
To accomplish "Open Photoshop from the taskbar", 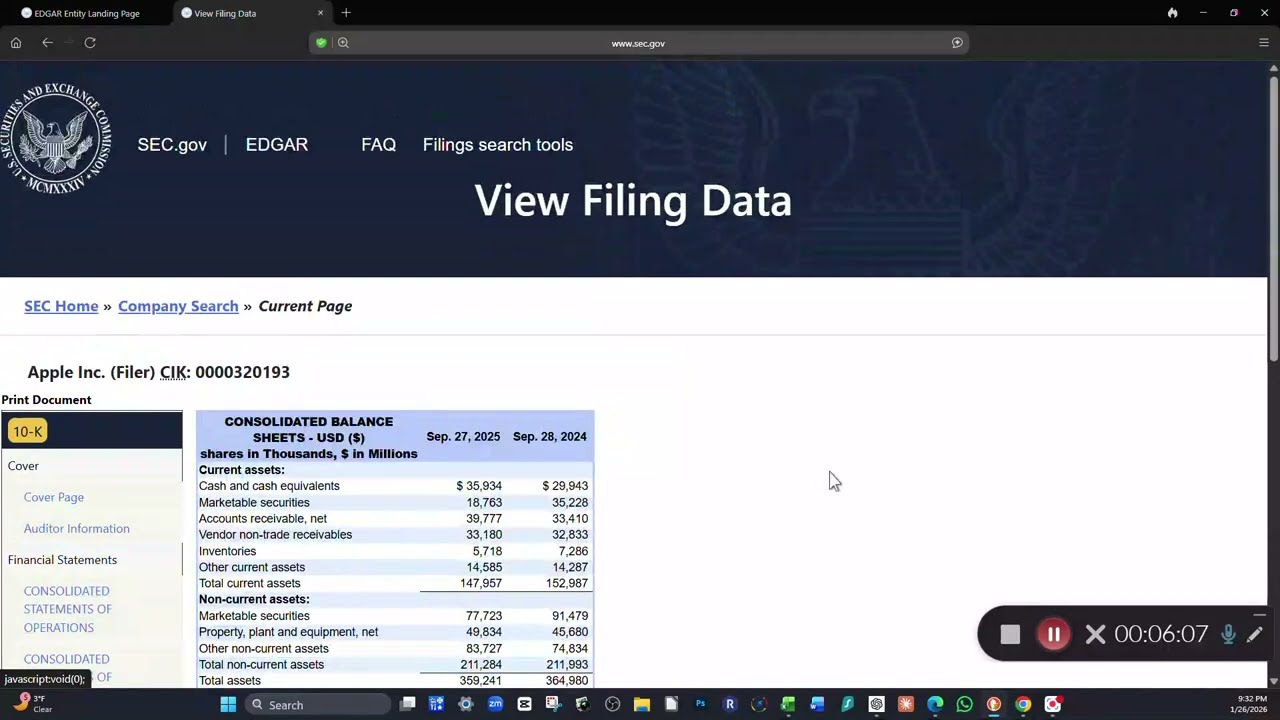I will (700, 705).
